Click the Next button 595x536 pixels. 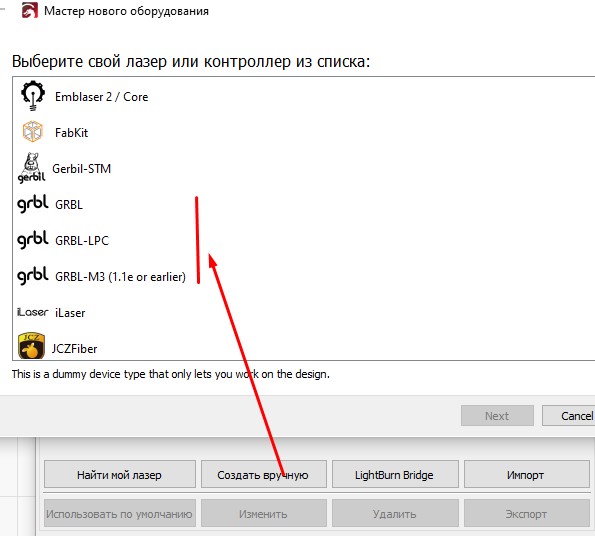coord(497,416)
